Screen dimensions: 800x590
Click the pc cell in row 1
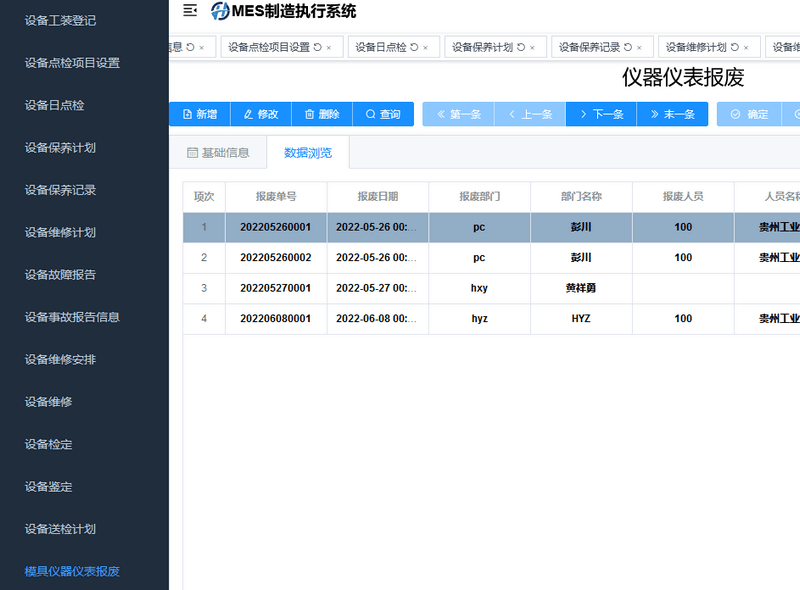click(x=480, y=227)
